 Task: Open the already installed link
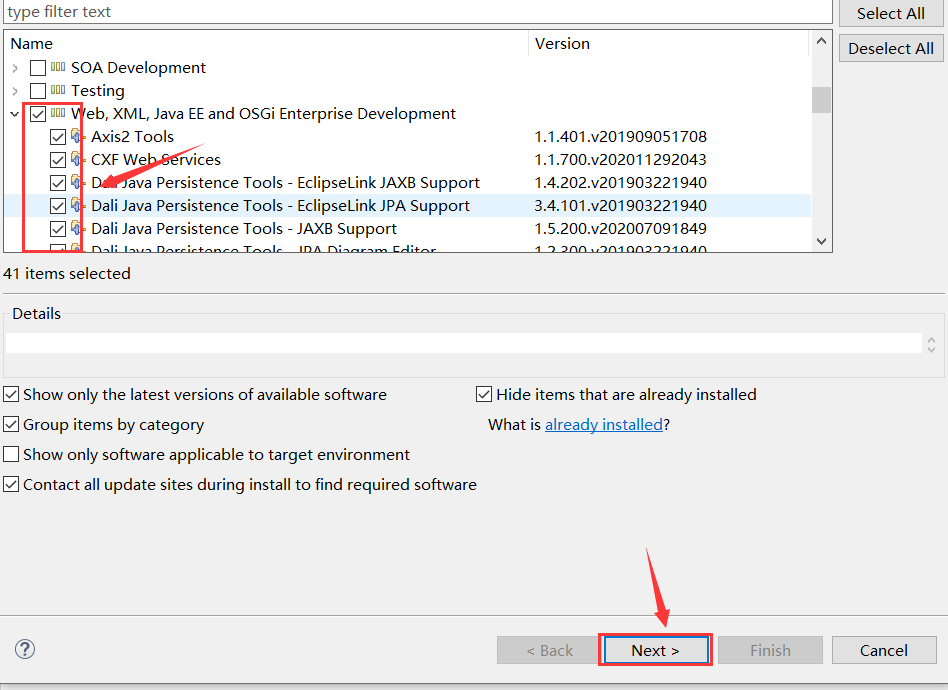pos(603,425)
